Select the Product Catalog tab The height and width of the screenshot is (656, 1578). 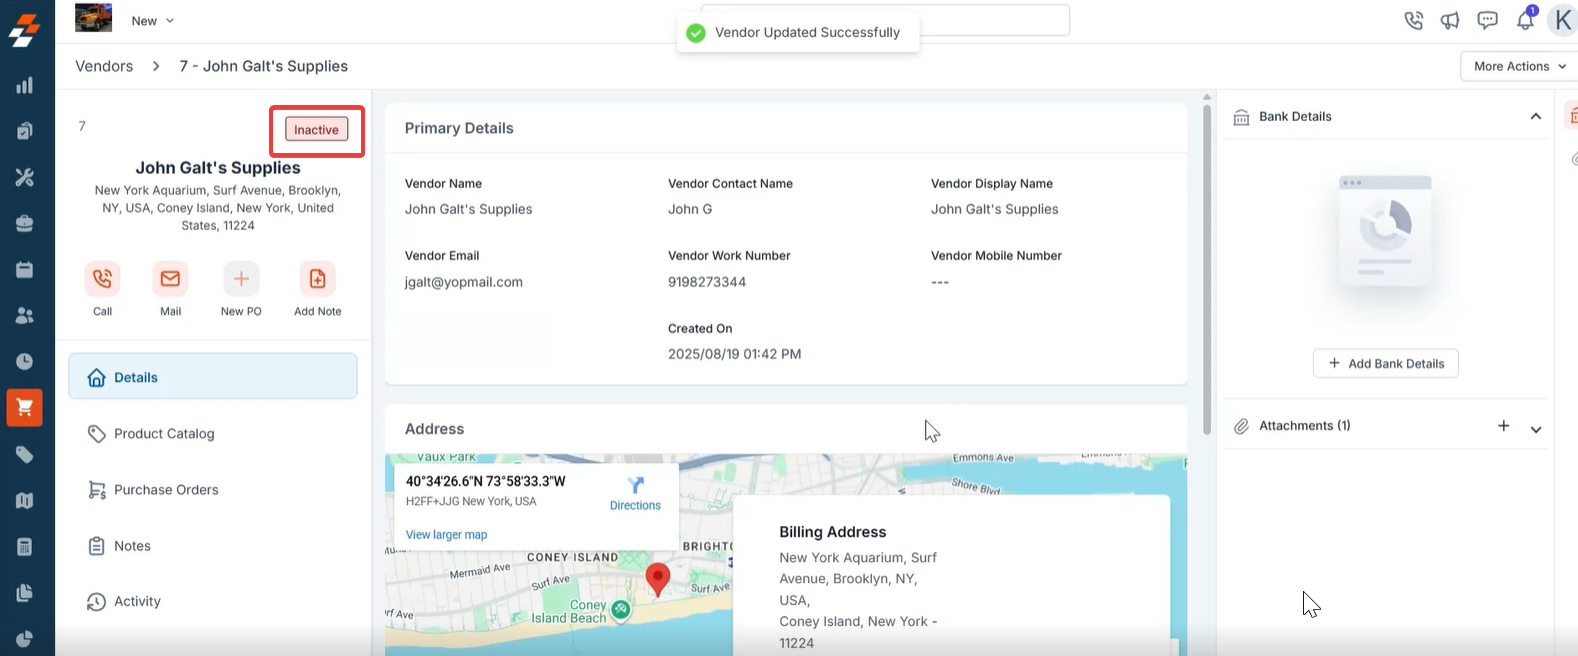click(213, 433)
